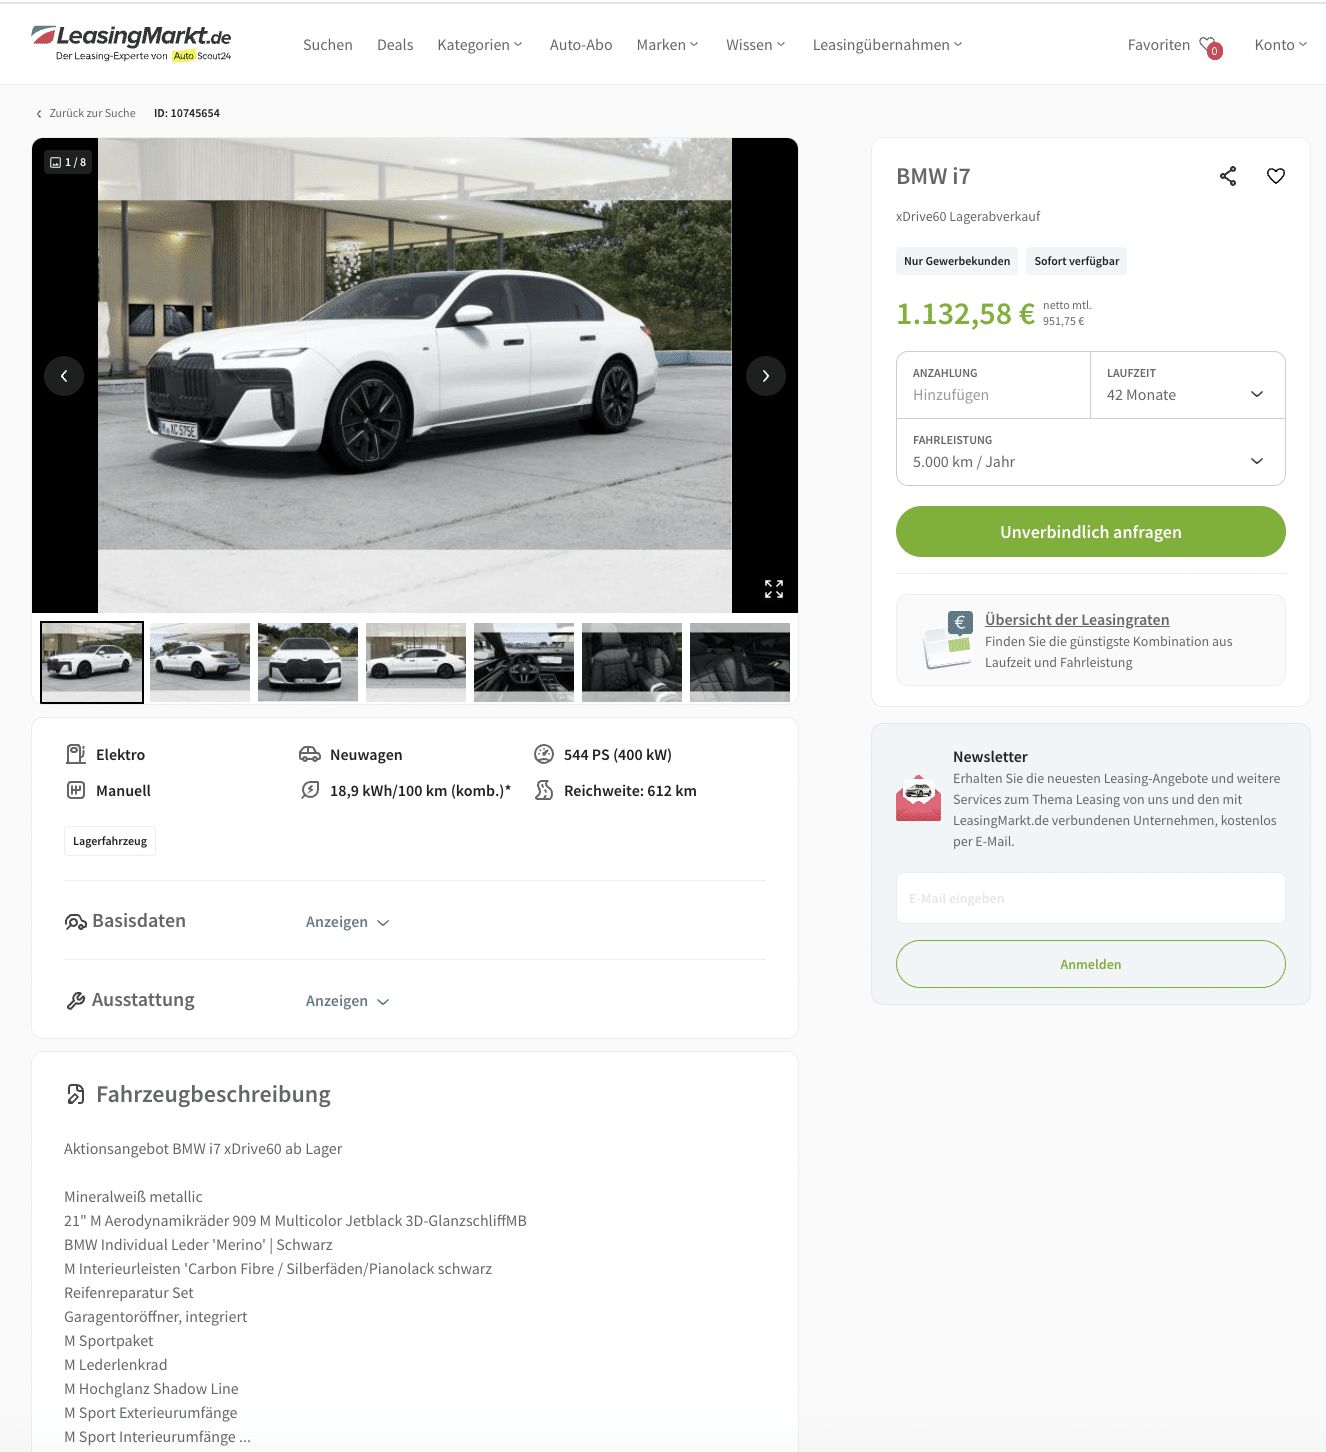Viewport: 1326px width, 1452px height.
Task: Click Unverbindlich anfragen button
Action: point(1091,532)
